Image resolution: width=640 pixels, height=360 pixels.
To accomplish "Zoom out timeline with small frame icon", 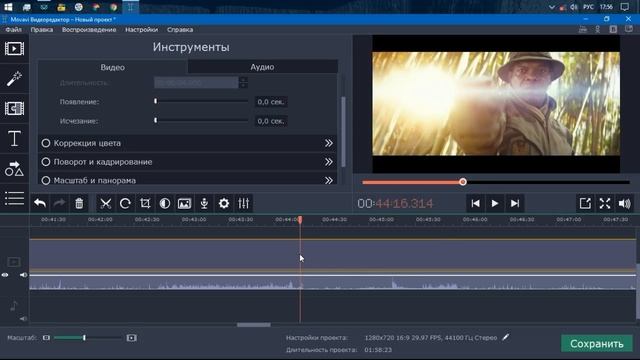I will 46,338.
